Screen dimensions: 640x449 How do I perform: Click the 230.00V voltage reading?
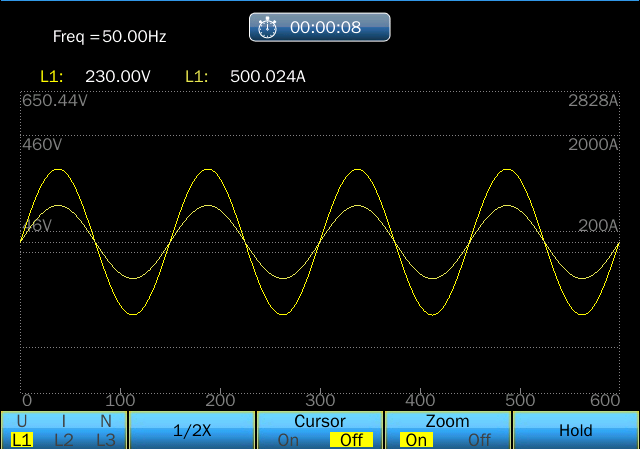[116, 75]
